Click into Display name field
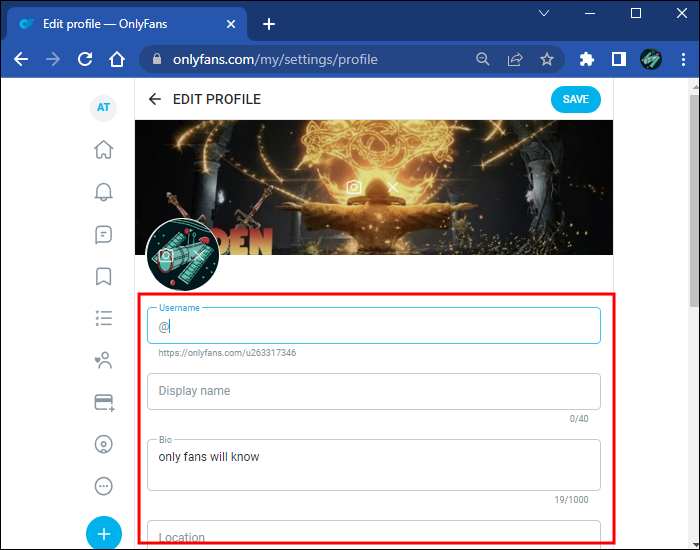This screenshot has width=700, height=550. (x=374, y=391)
